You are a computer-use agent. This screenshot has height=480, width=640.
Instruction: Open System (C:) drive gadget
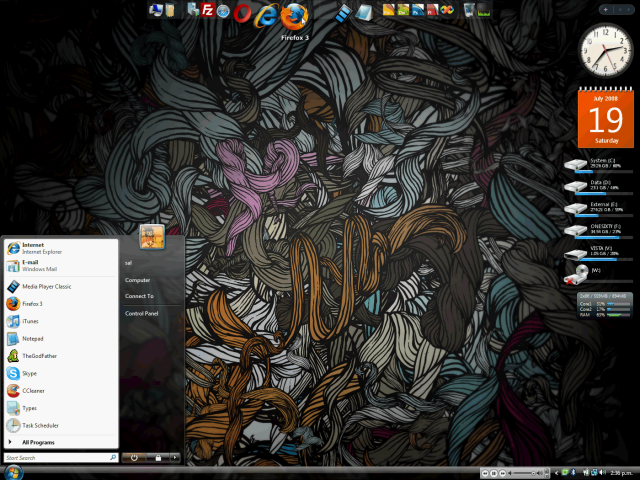click(598, 164)
